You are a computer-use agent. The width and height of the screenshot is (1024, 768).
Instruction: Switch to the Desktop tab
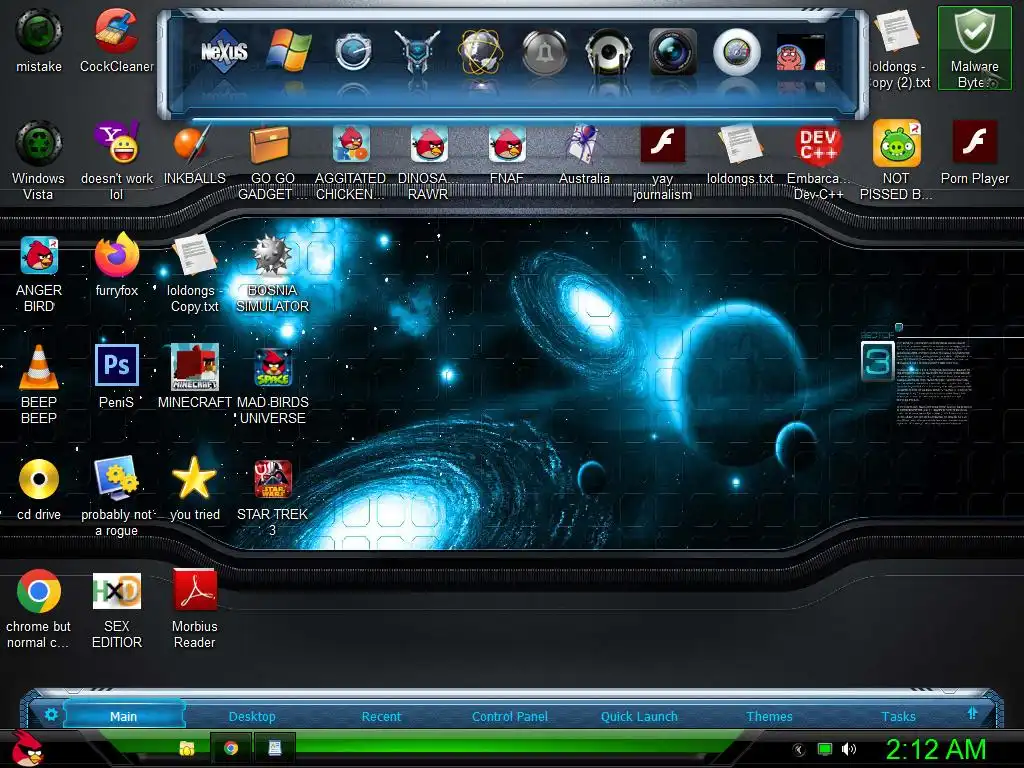click(252, 716)
